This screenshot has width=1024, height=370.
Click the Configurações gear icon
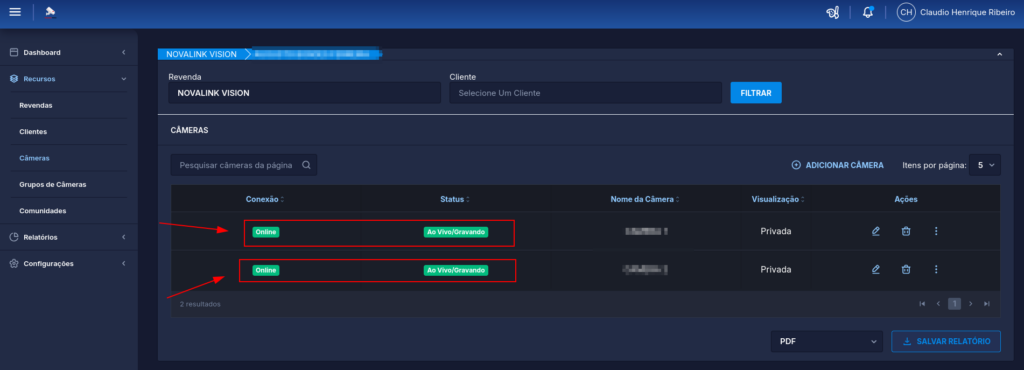click(x=14, y=264)
